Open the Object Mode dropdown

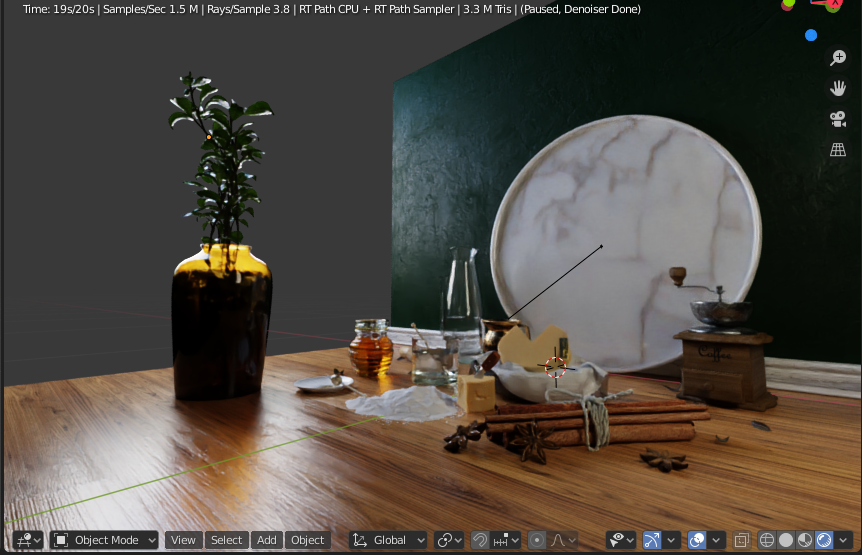tap(105, 540)
